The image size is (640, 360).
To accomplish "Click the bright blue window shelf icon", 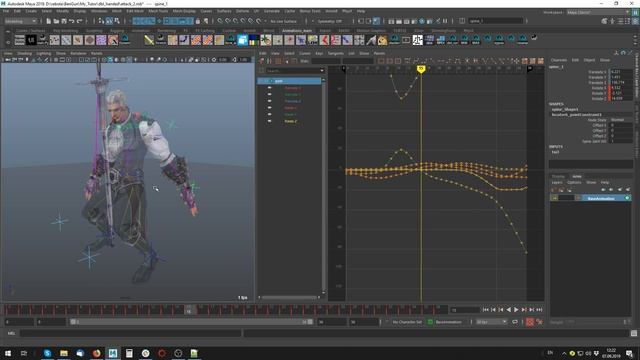I will 242,40.
